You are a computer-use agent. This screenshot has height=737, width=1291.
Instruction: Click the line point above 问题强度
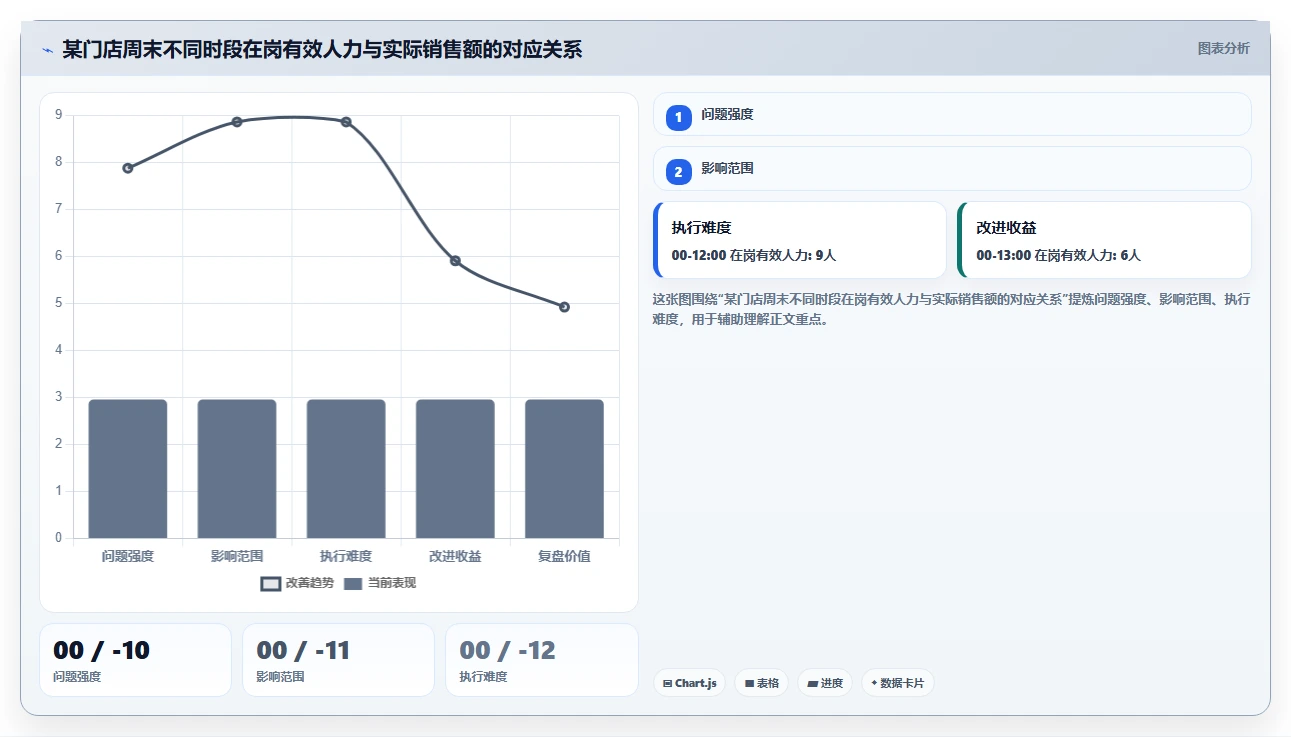click(x=128, y=168)
